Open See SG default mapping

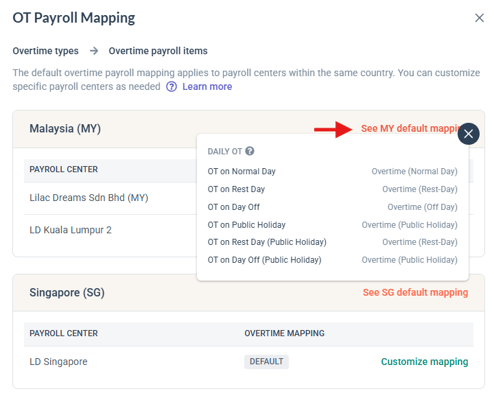point(415,292)
